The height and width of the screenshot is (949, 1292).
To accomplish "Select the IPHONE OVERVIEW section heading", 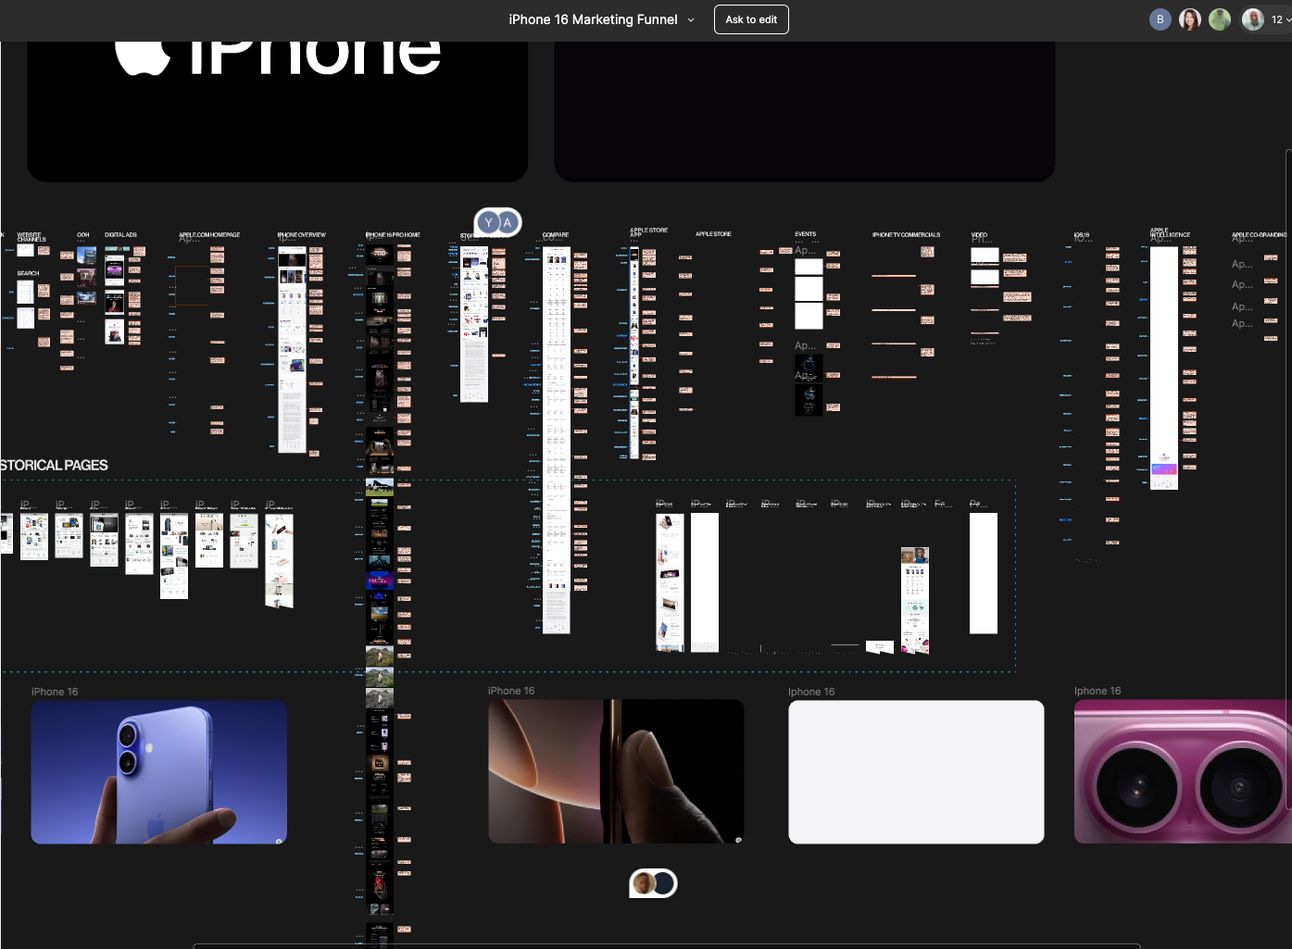I will pyautogui.click(x=302, y=235).
